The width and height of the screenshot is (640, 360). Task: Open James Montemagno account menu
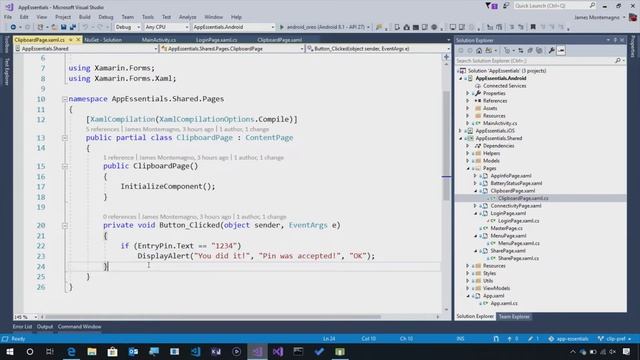[600, 18]
